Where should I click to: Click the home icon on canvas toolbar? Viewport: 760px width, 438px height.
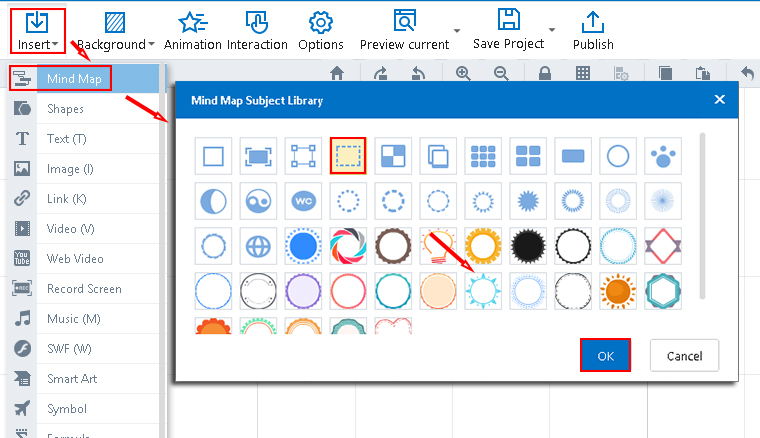(337, 73)
